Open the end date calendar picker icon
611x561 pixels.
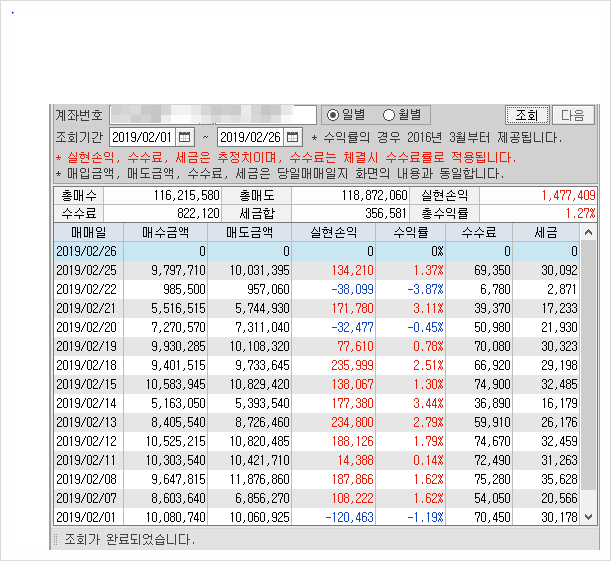click(292, 137)
